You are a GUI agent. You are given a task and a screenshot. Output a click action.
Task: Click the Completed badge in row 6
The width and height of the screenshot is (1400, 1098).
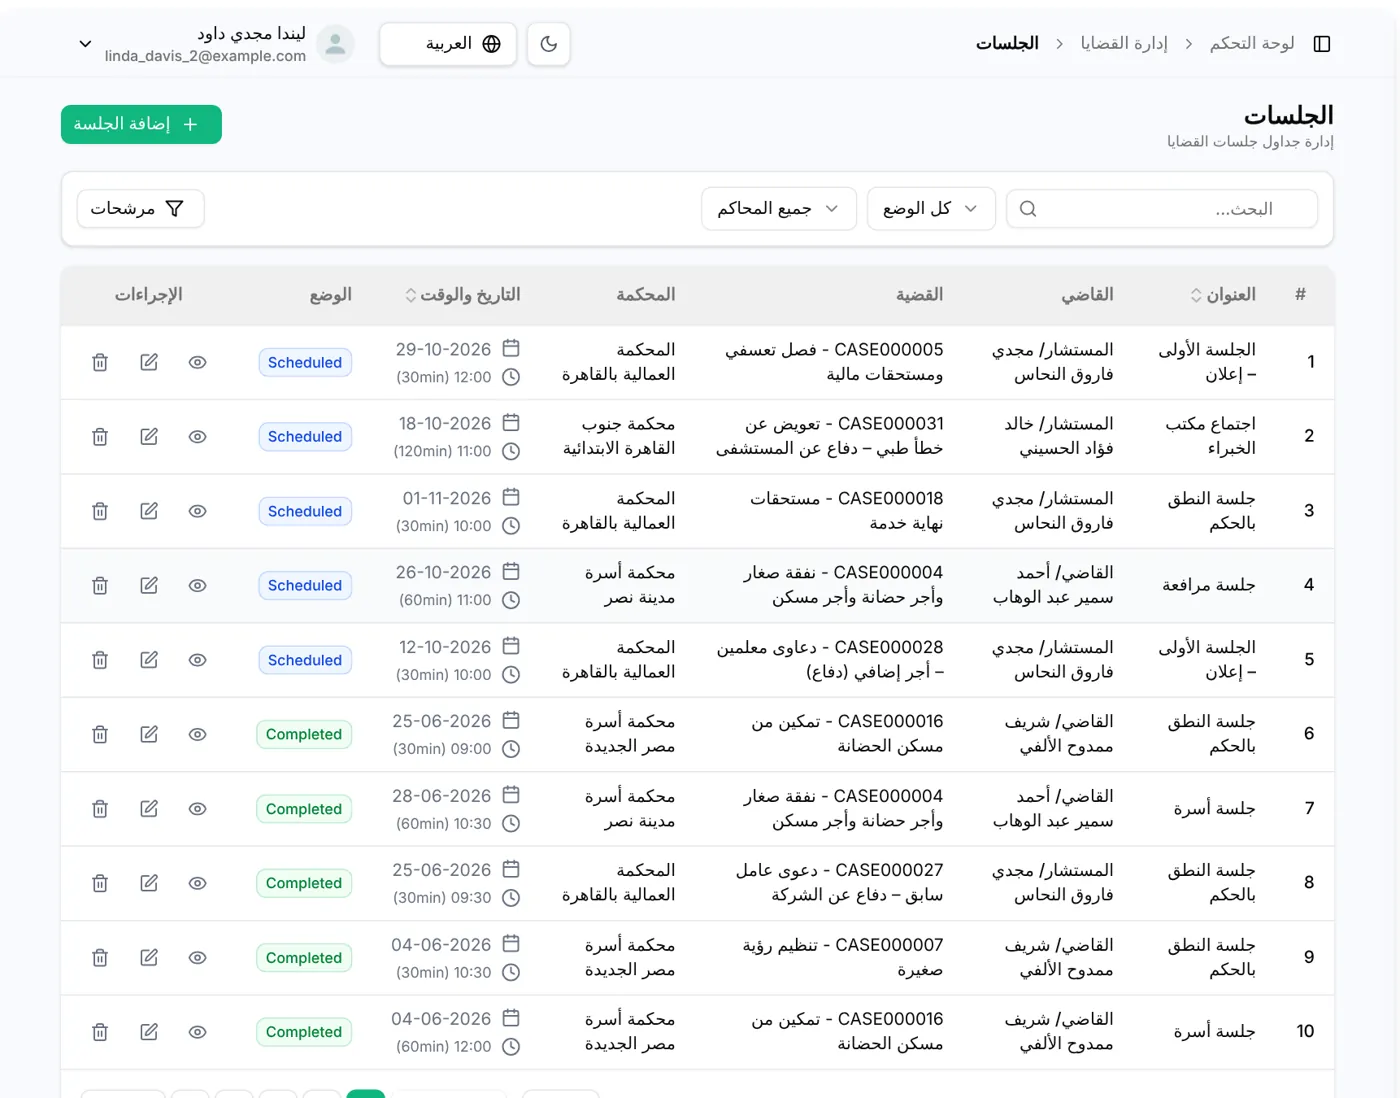304,734
